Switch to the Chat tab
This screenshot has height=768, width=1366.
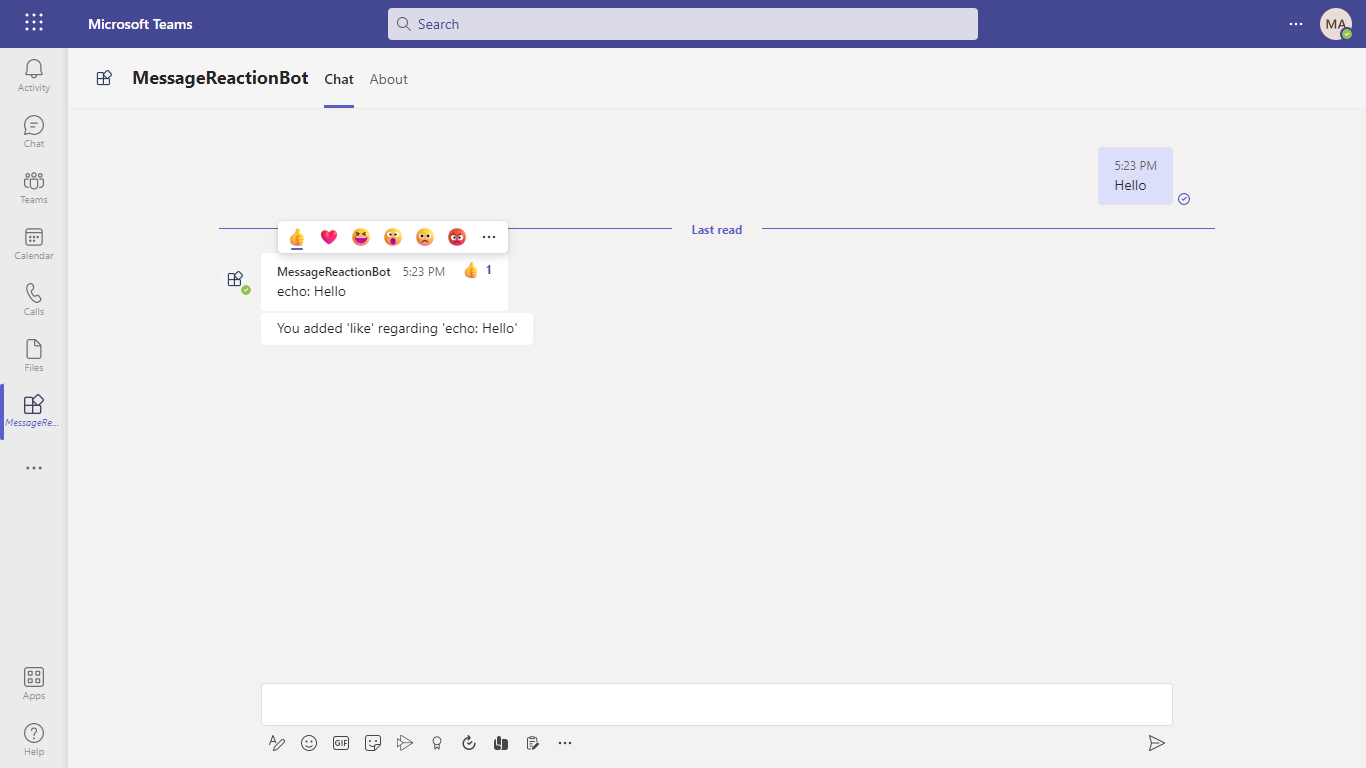[x=339, y=79]
